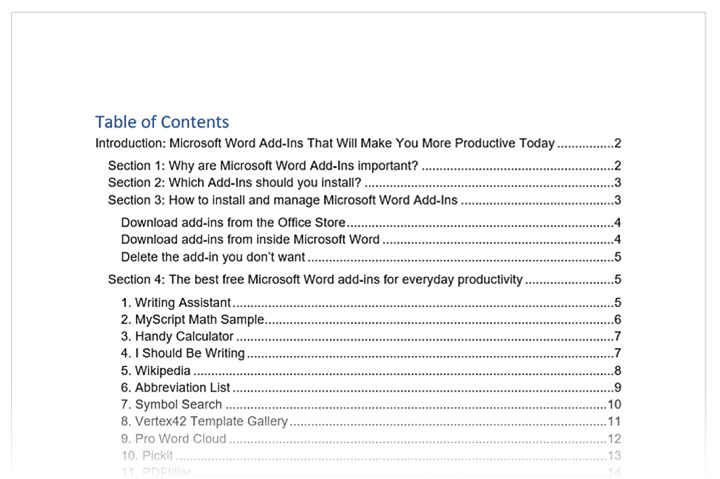Open the Introduction entry in the contents
Screen dimensions: 720x479
324,144
